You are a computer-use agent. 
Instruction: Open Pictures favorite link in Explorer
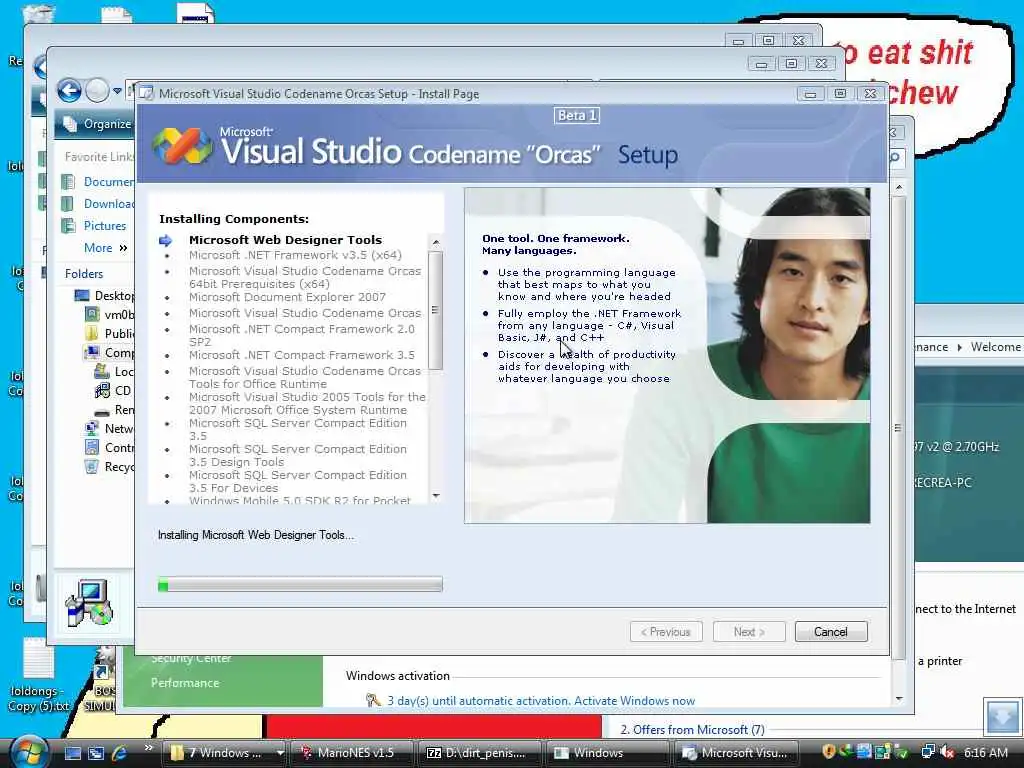pyautogui.click(x=104, y=226)
